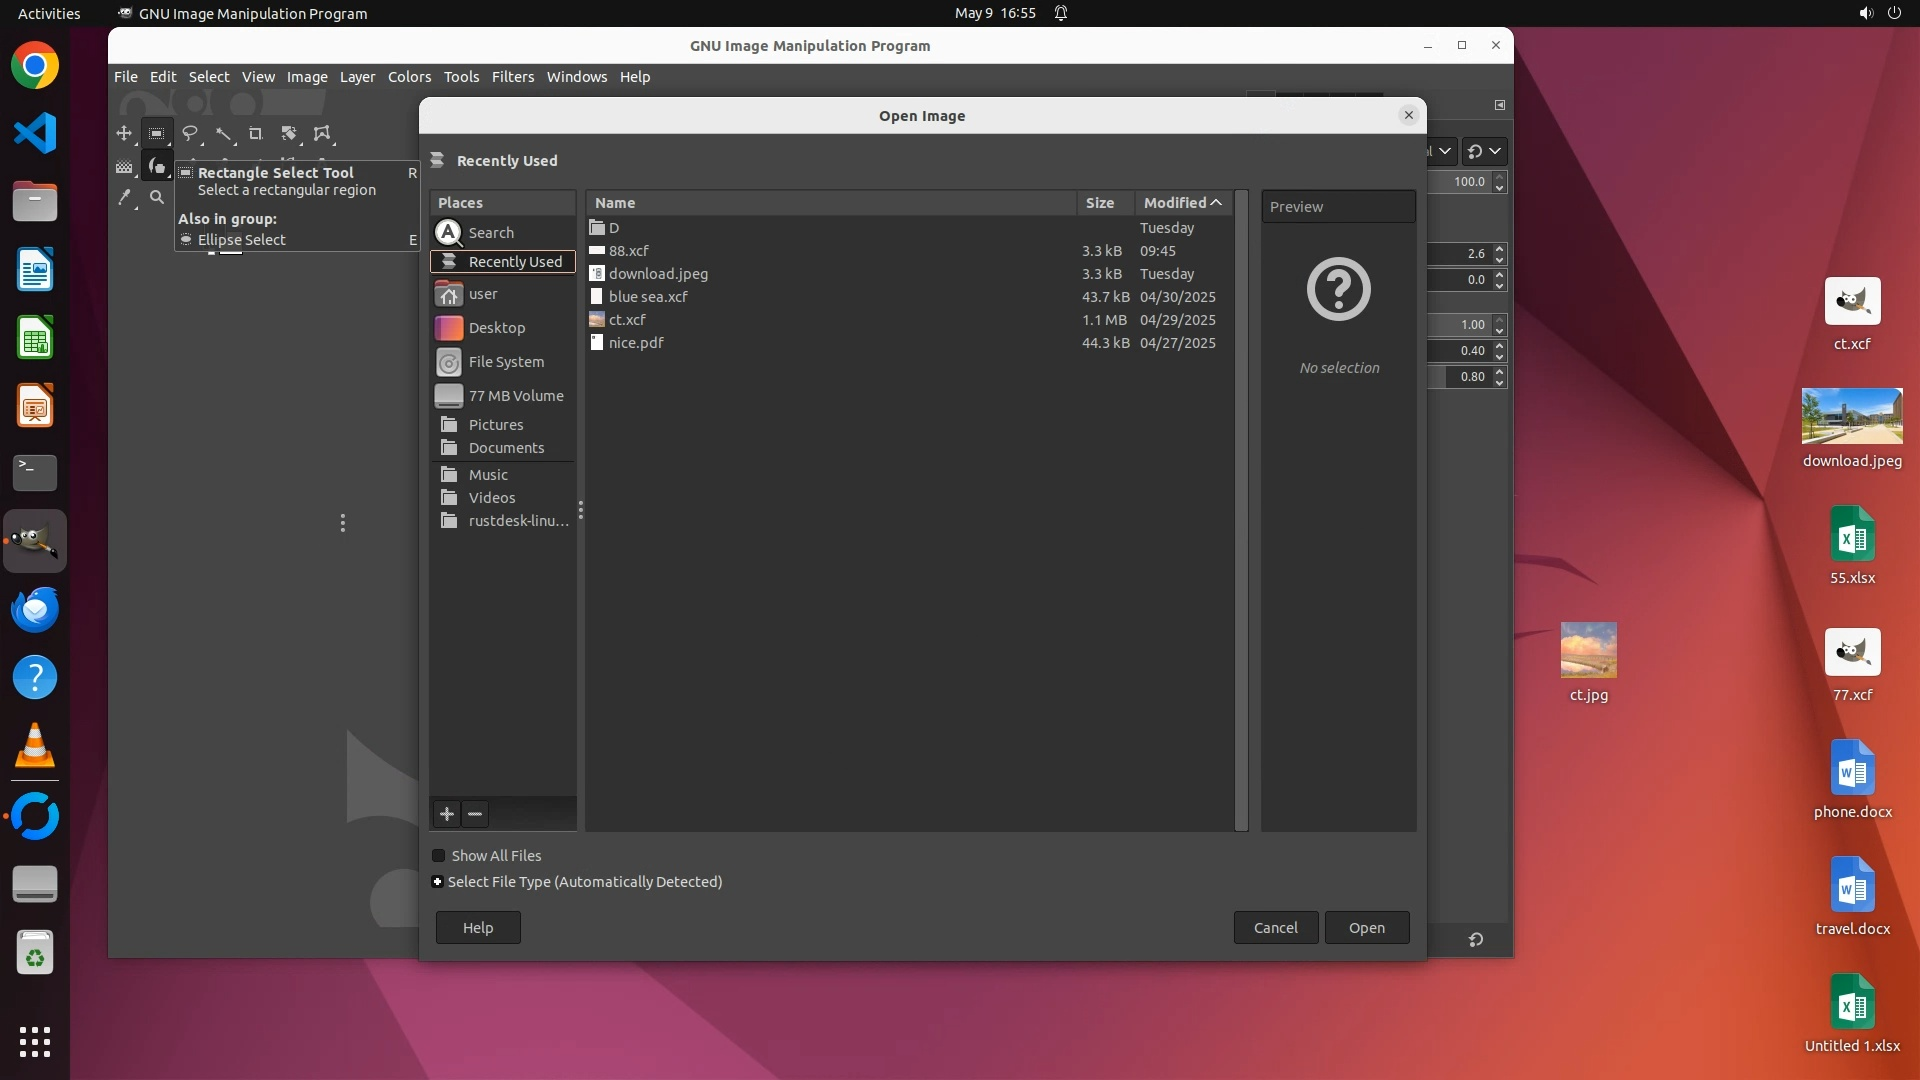Select the Color Picker eyedropper tool

pos(124,198)
